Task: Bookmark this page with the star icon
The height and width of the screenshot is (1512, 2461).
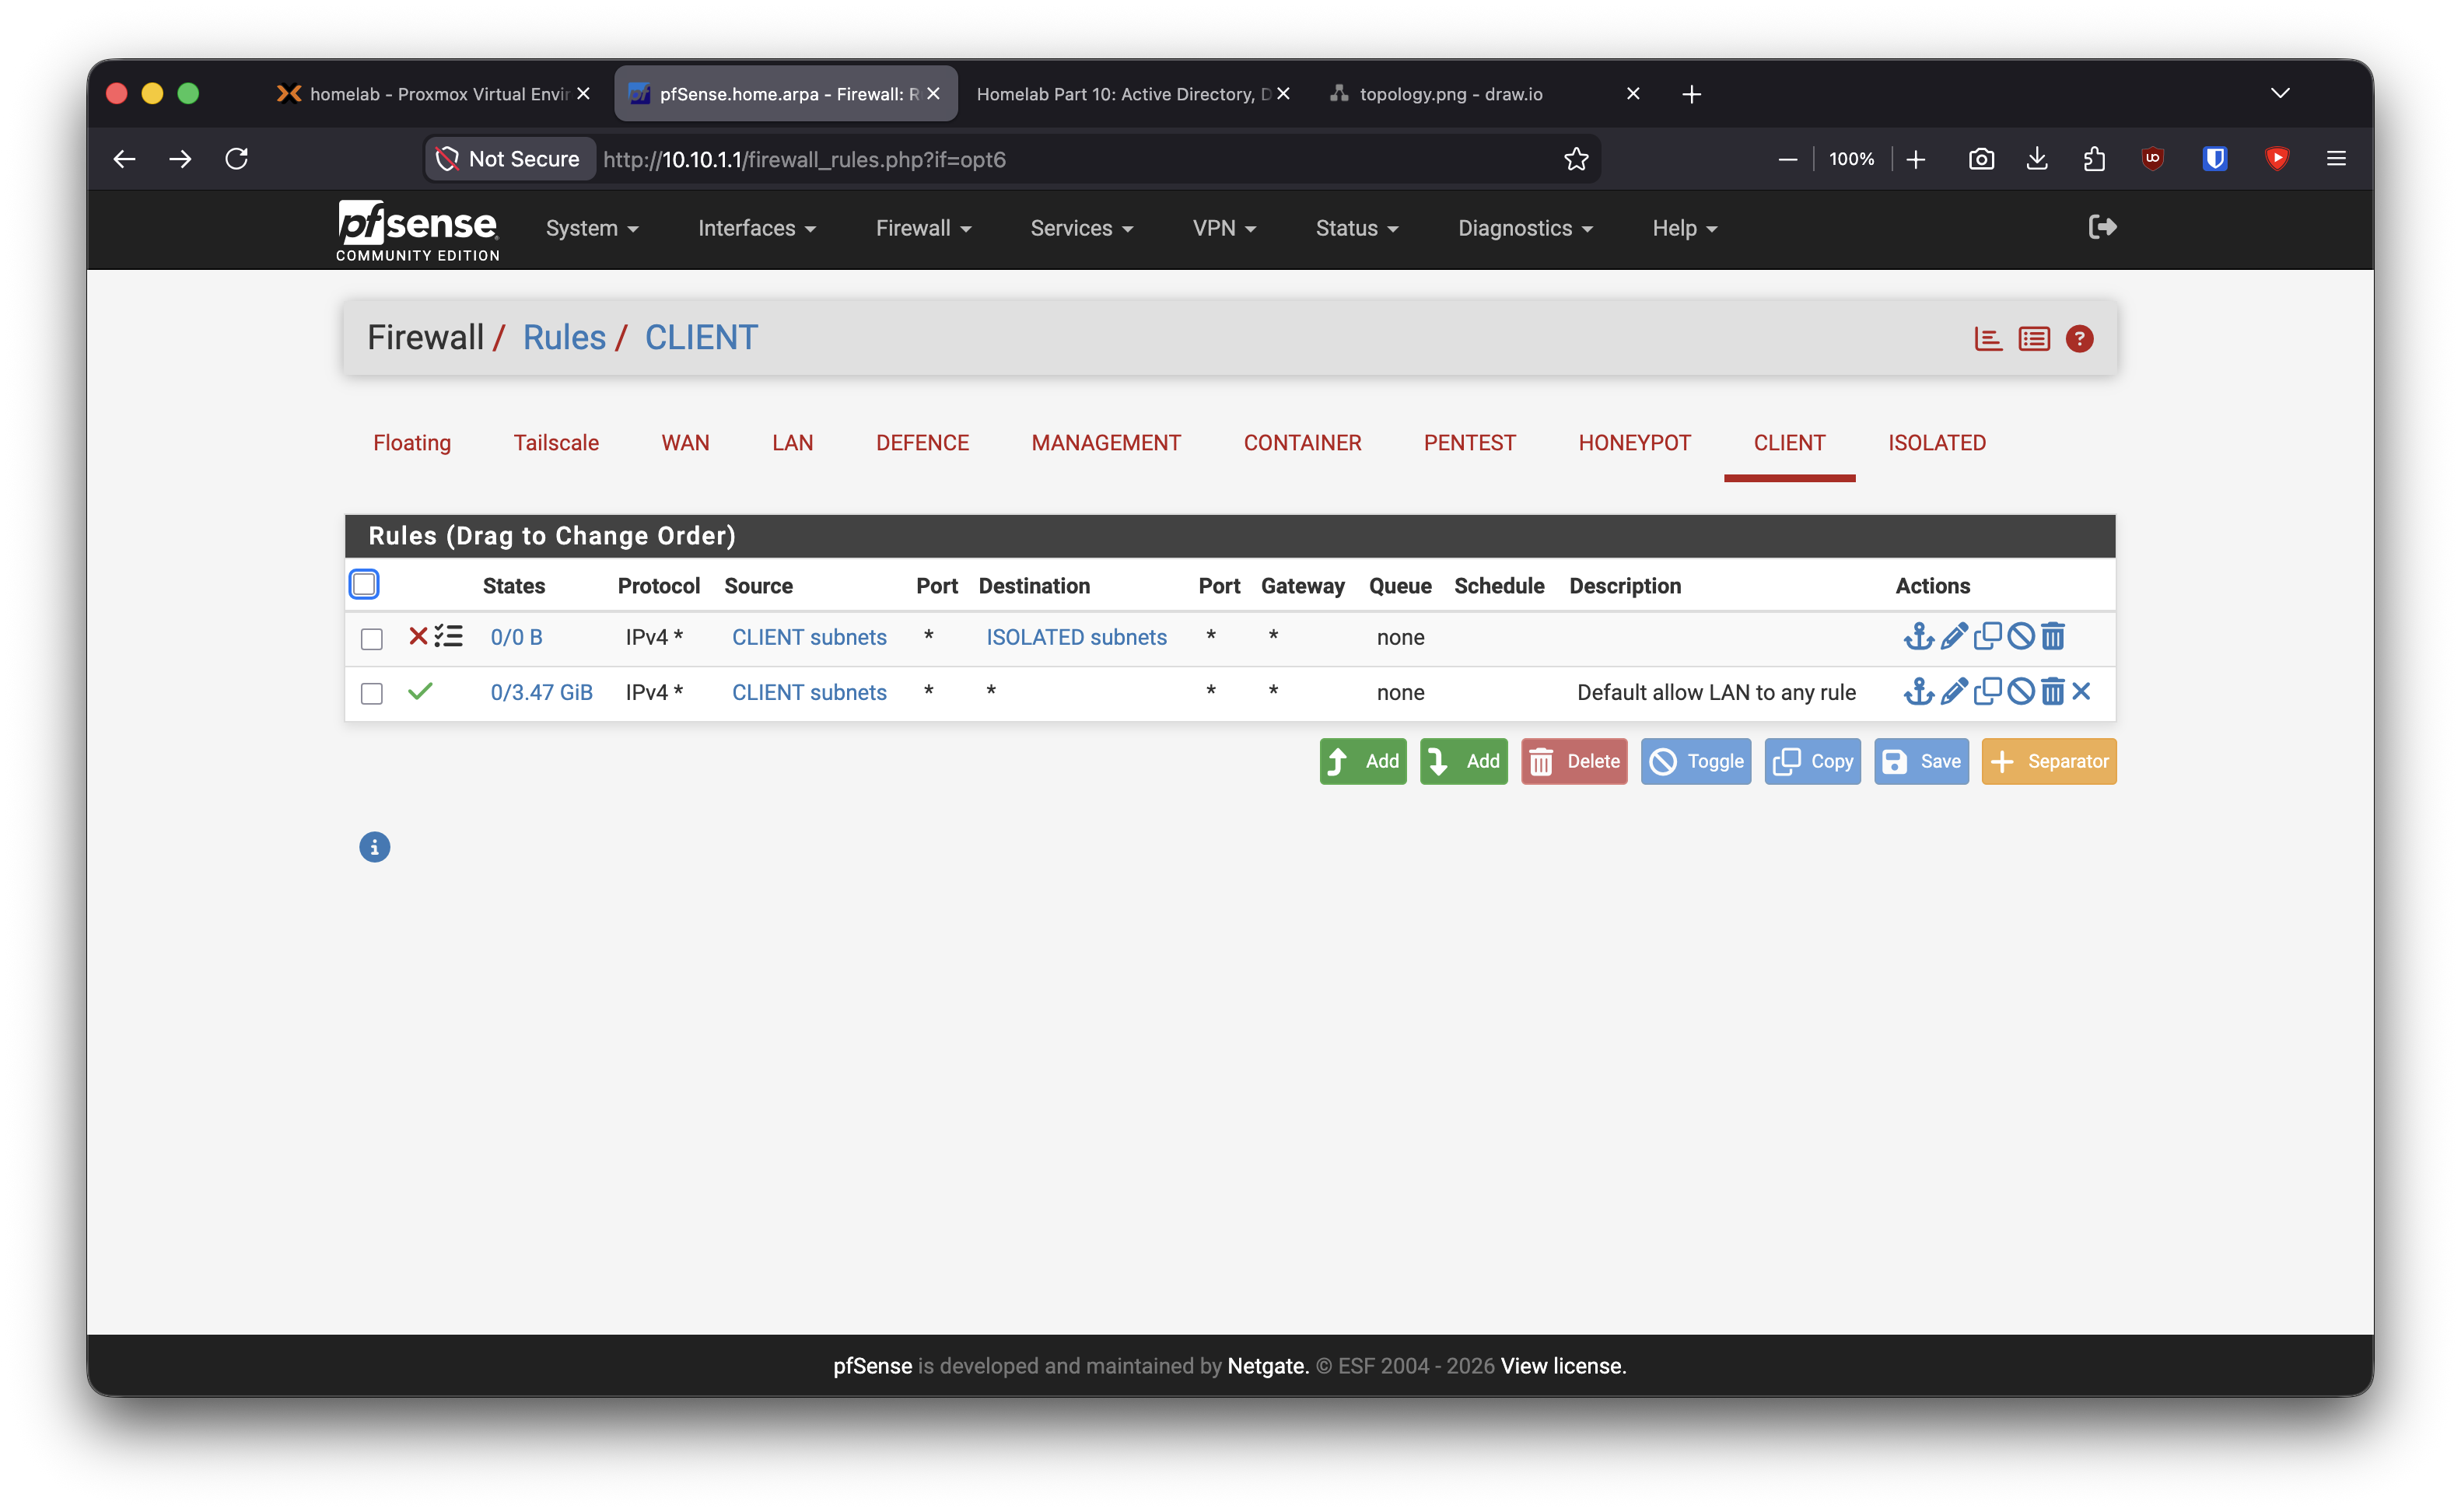Action: [x=1576, y=159]
